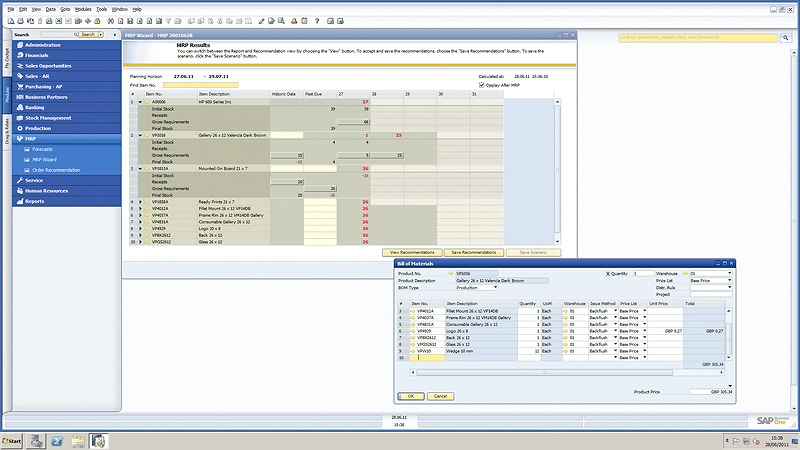Click the Help question mark icon
The image size is (800, 450).
click(x=317, y=21)
